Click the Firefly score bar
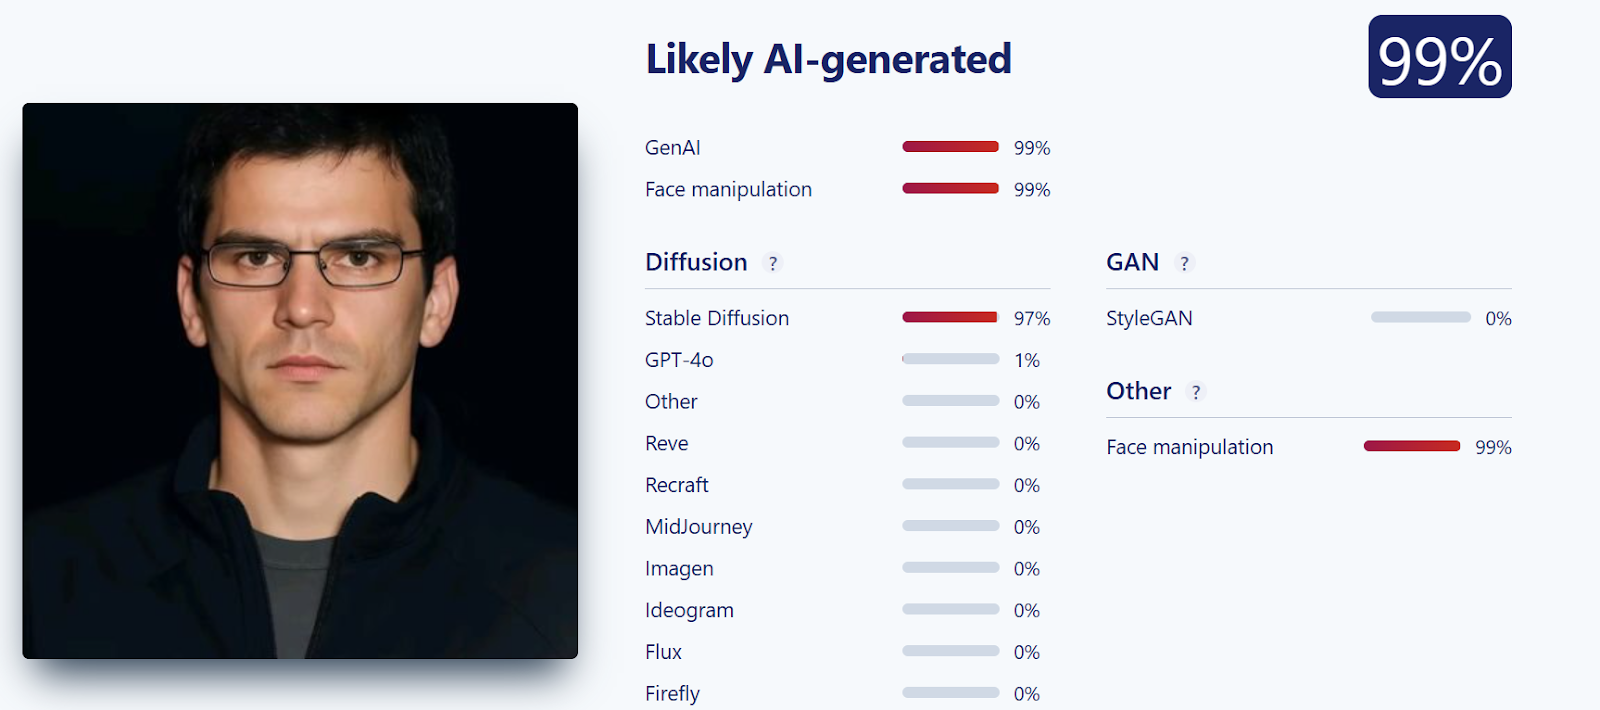The image size is (1600, 710). 950,692
